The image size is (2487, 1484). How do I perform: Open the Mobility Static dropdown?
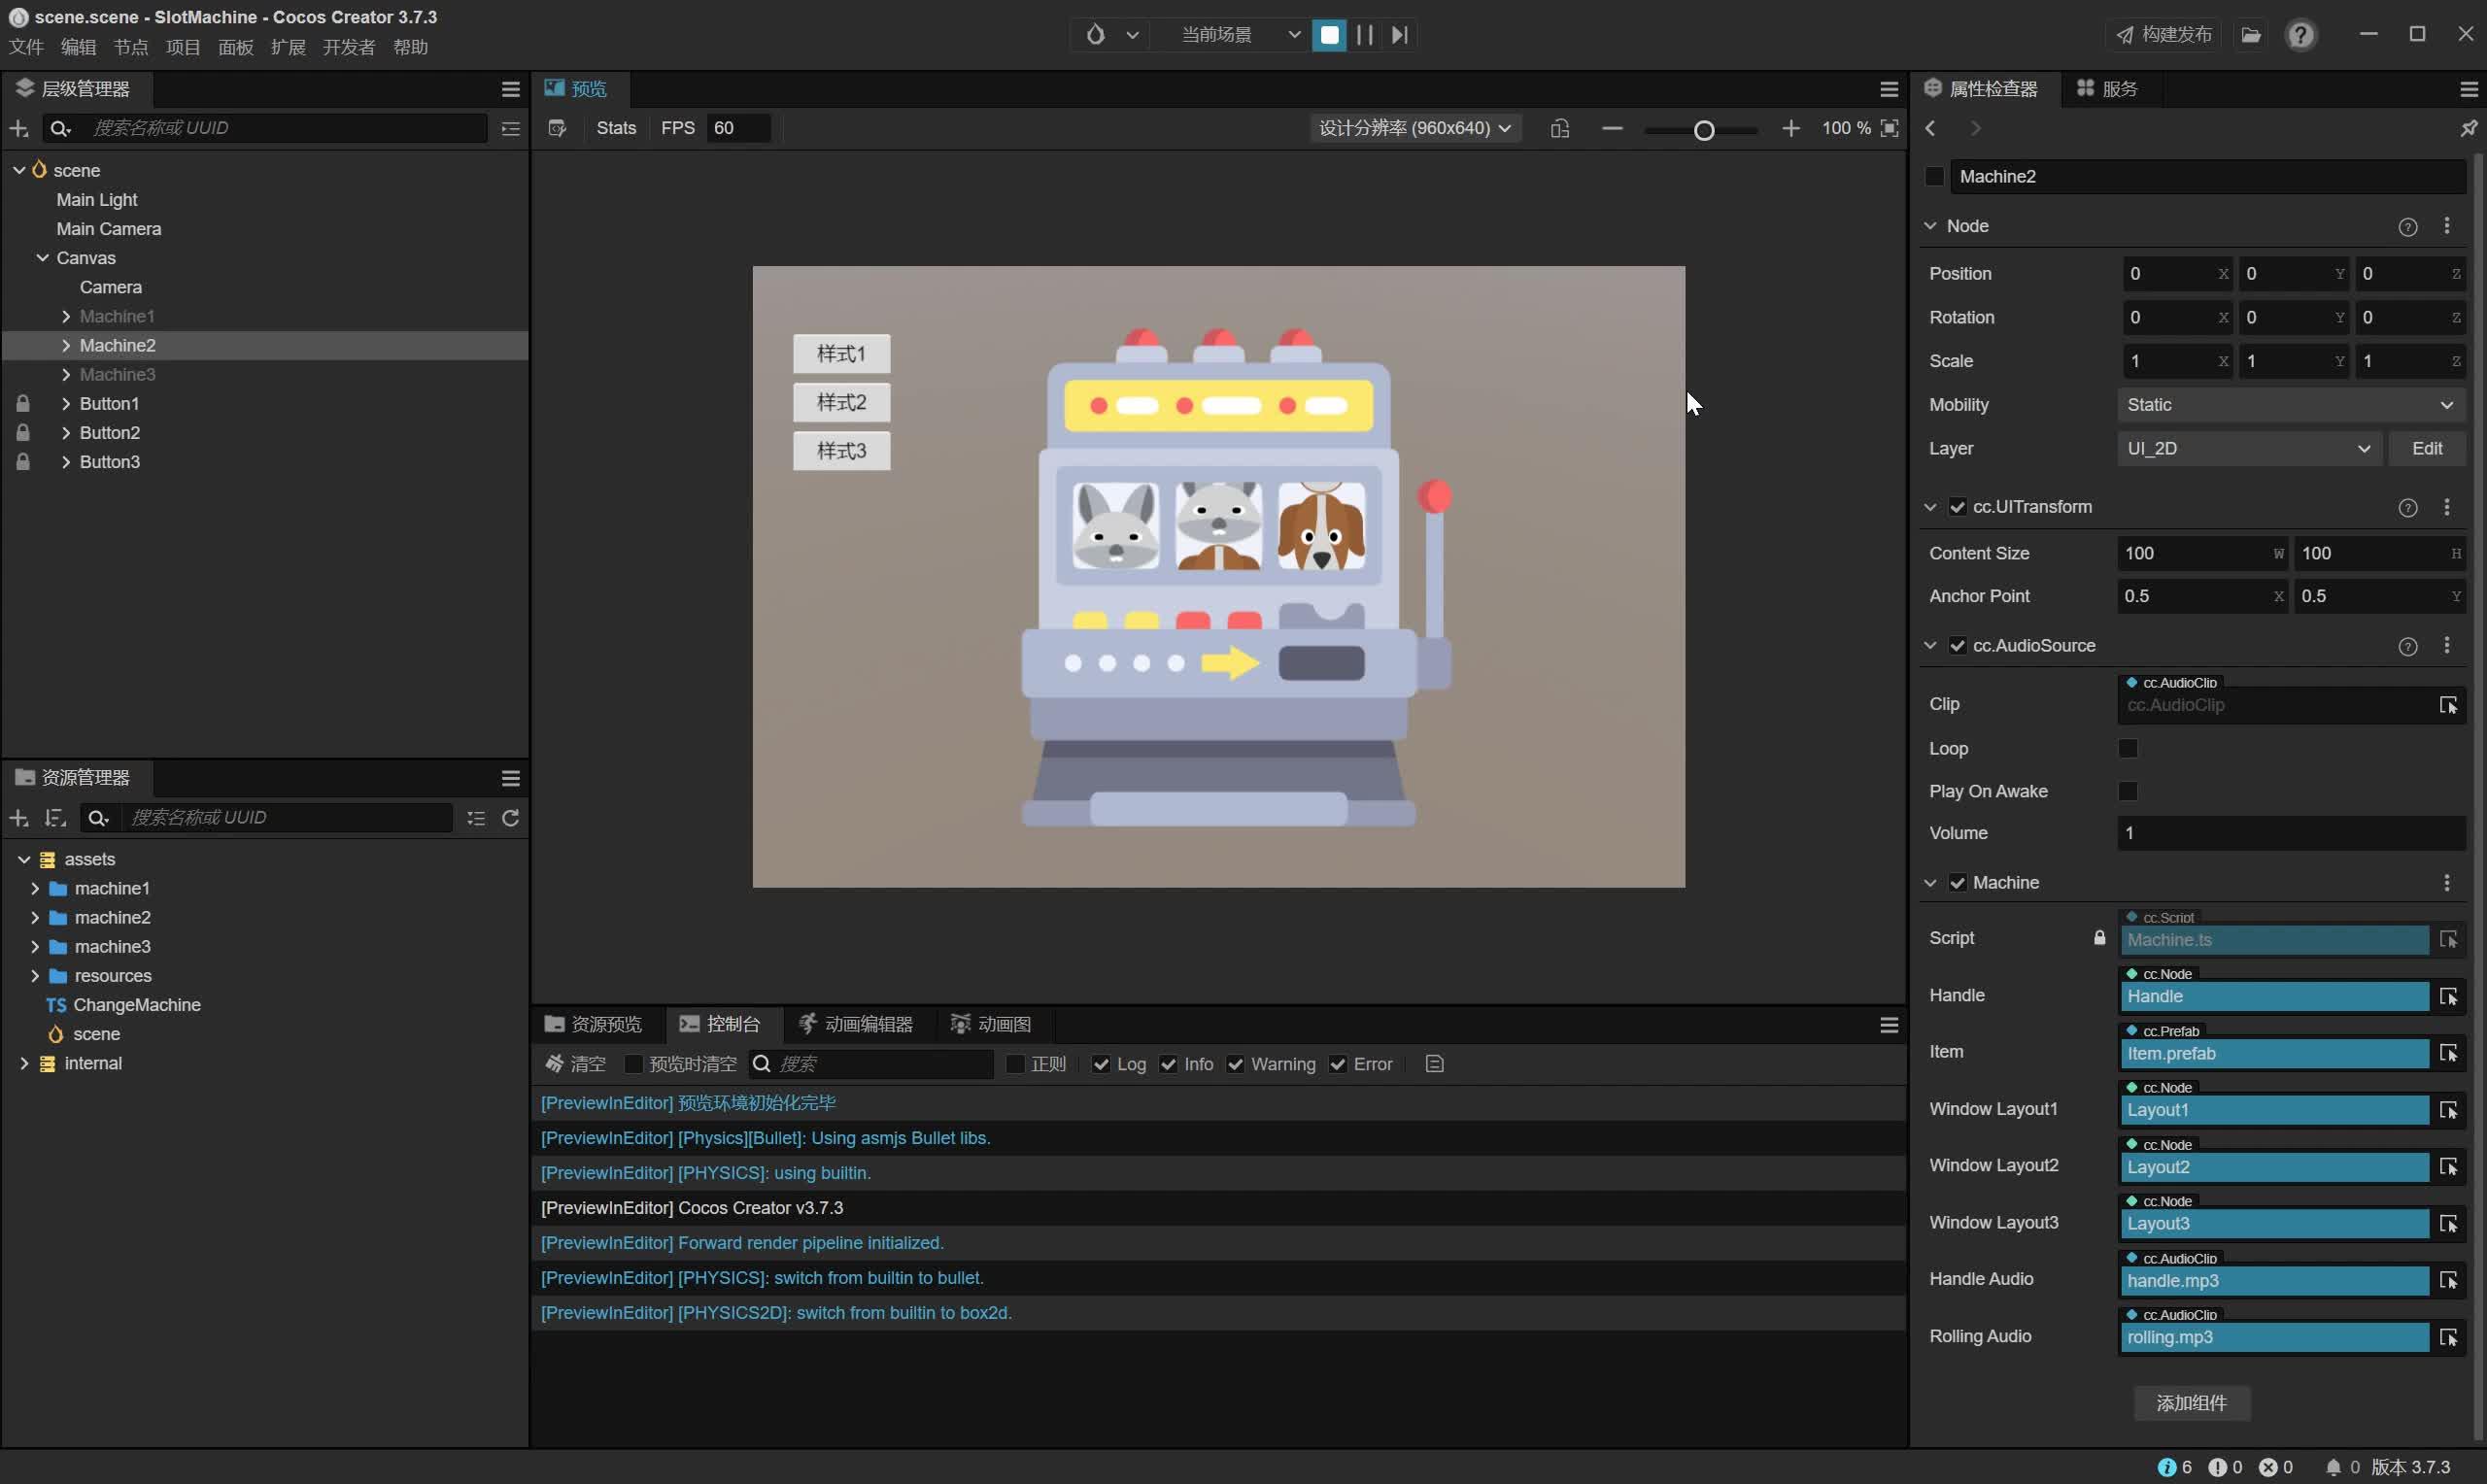coord(2290,405)
